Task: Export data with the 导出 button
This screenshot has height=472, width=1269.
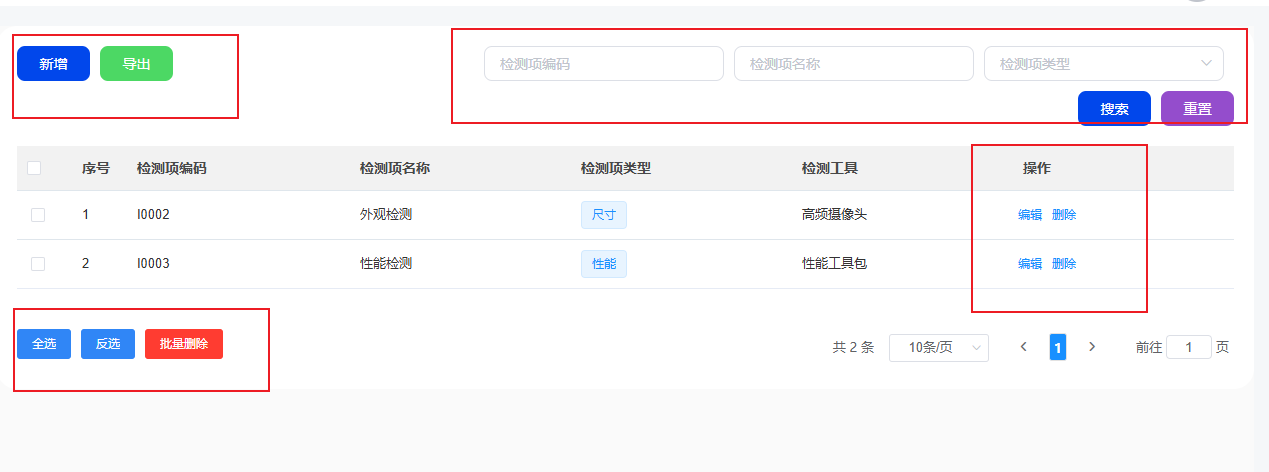Action: [136, 64]
